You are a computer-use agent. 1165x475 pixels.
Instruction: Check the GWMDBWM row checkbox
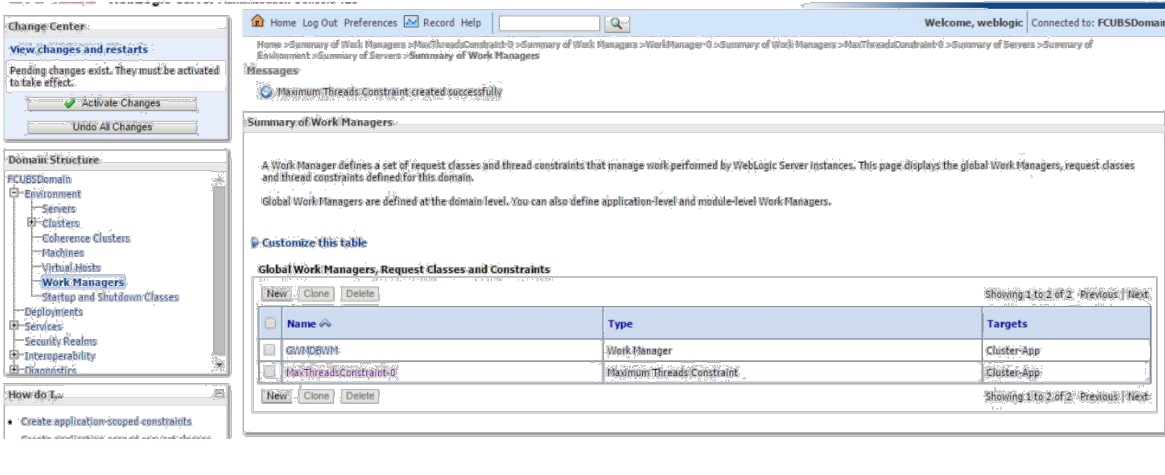(x=270, y=350)
